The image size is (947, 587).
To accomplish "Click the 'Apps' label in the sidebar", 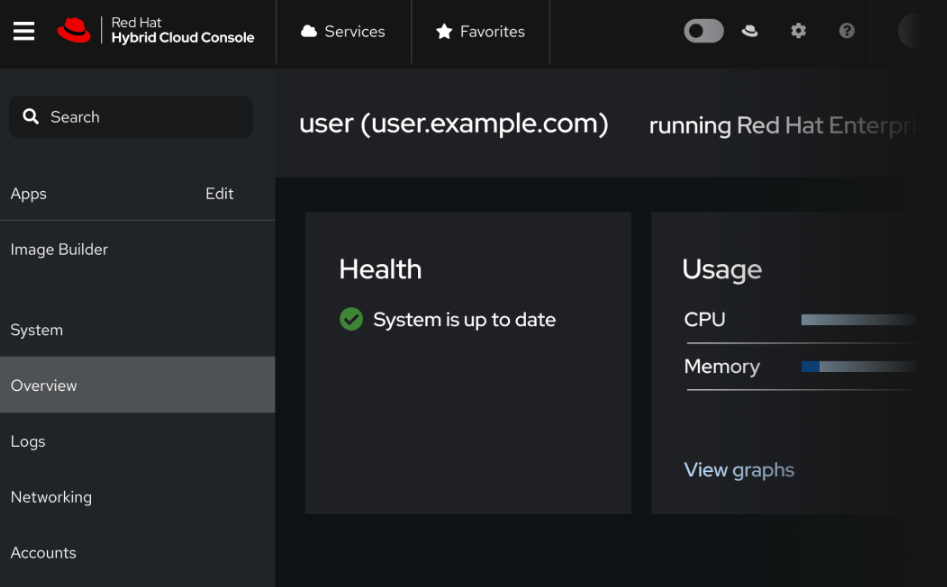I will click(28, 194).
